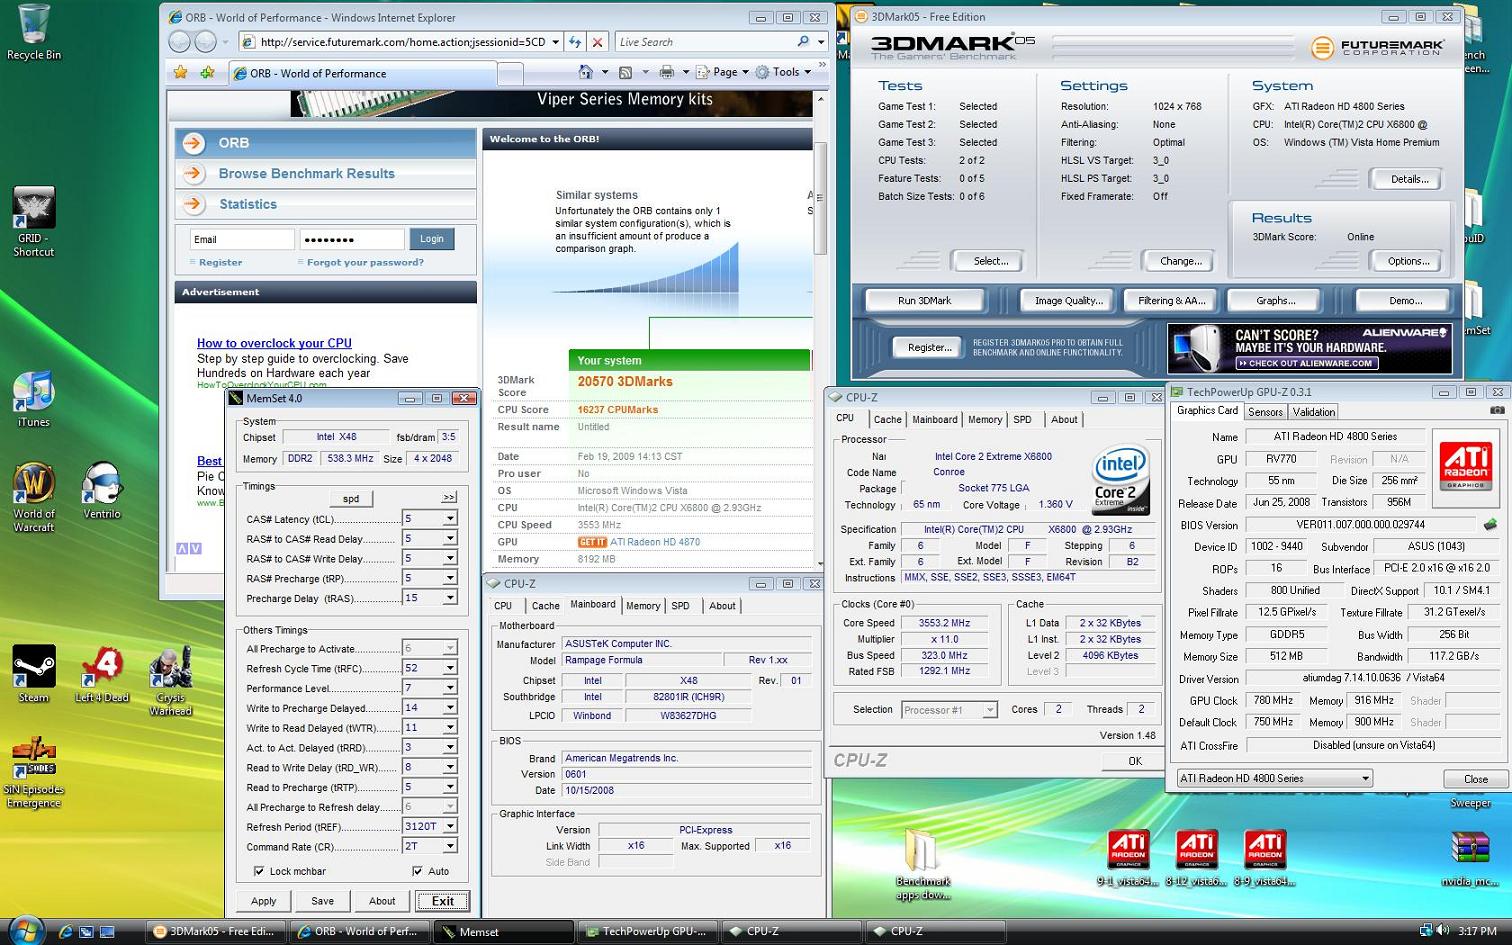Viewport: 1512px width, 945px height.
Task: Open the Recycle Bin desktop icon
Action: click(x=33, y=31)
